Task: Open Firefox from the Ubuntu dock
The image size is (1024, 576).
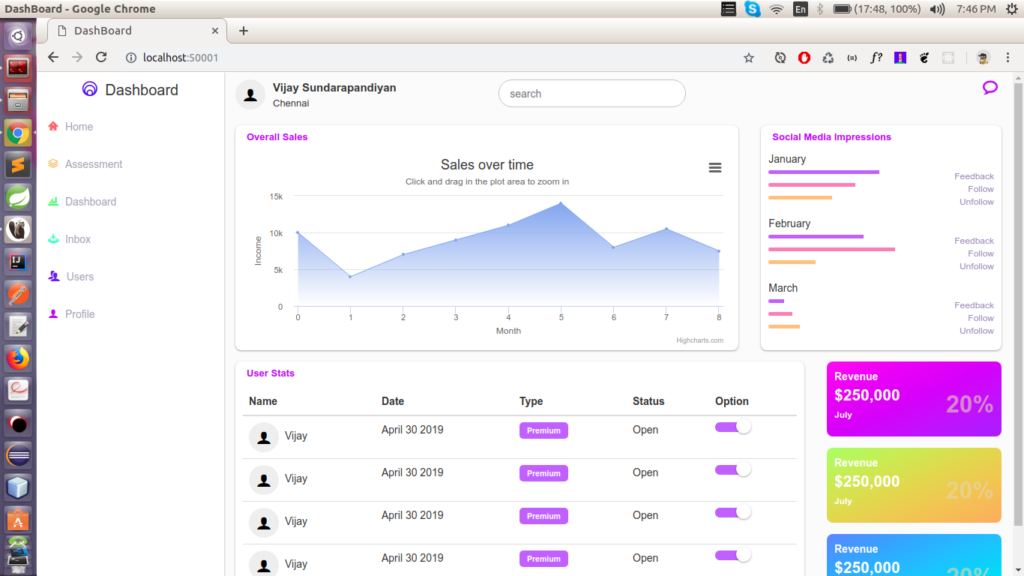Action: 18,358
